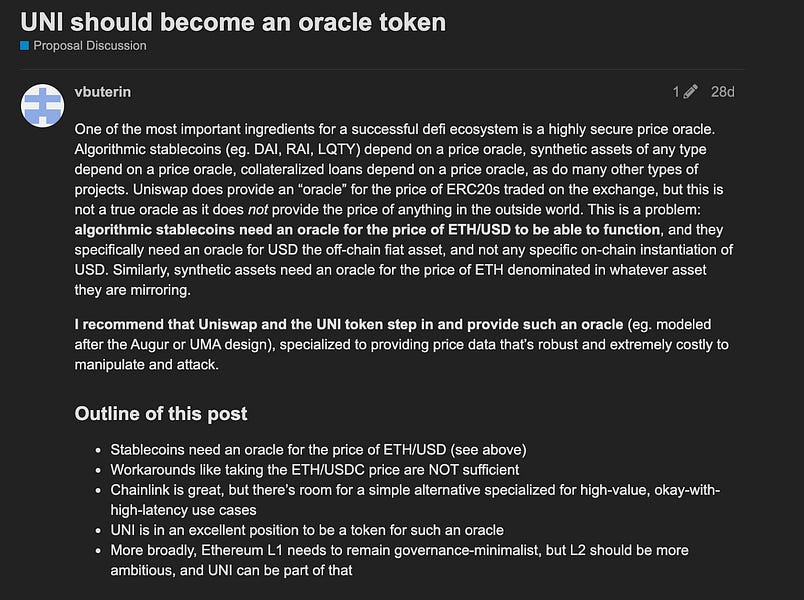
Task: Click vbuterin's avatar image
Action: click(43, 106)
